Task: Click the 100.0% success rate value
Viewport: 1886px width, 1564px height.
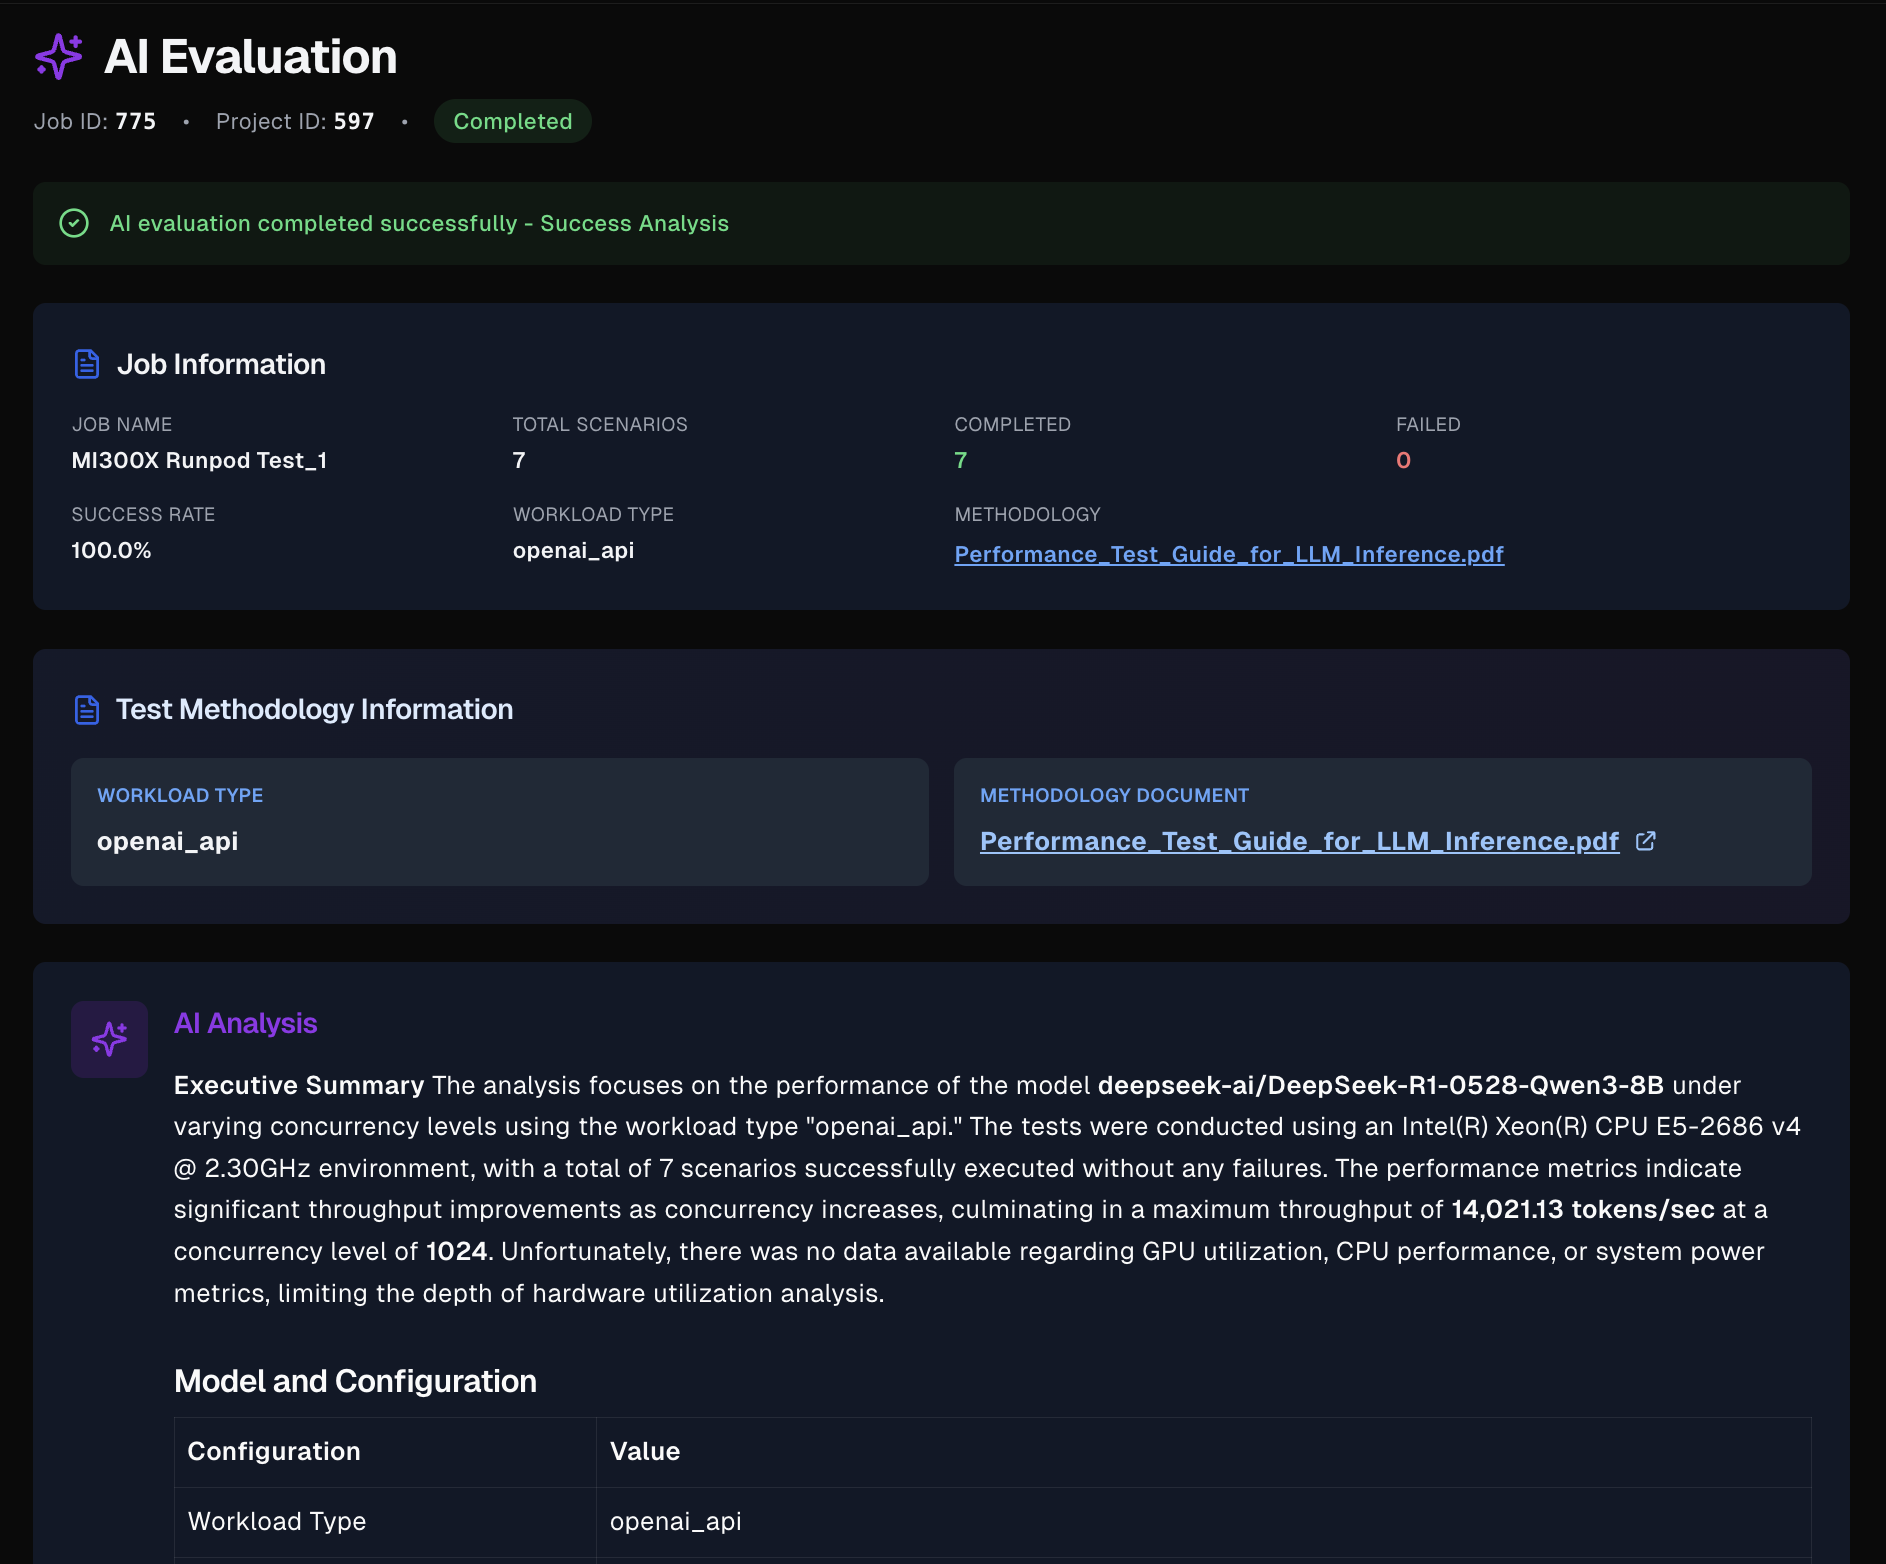Action: 111,550
